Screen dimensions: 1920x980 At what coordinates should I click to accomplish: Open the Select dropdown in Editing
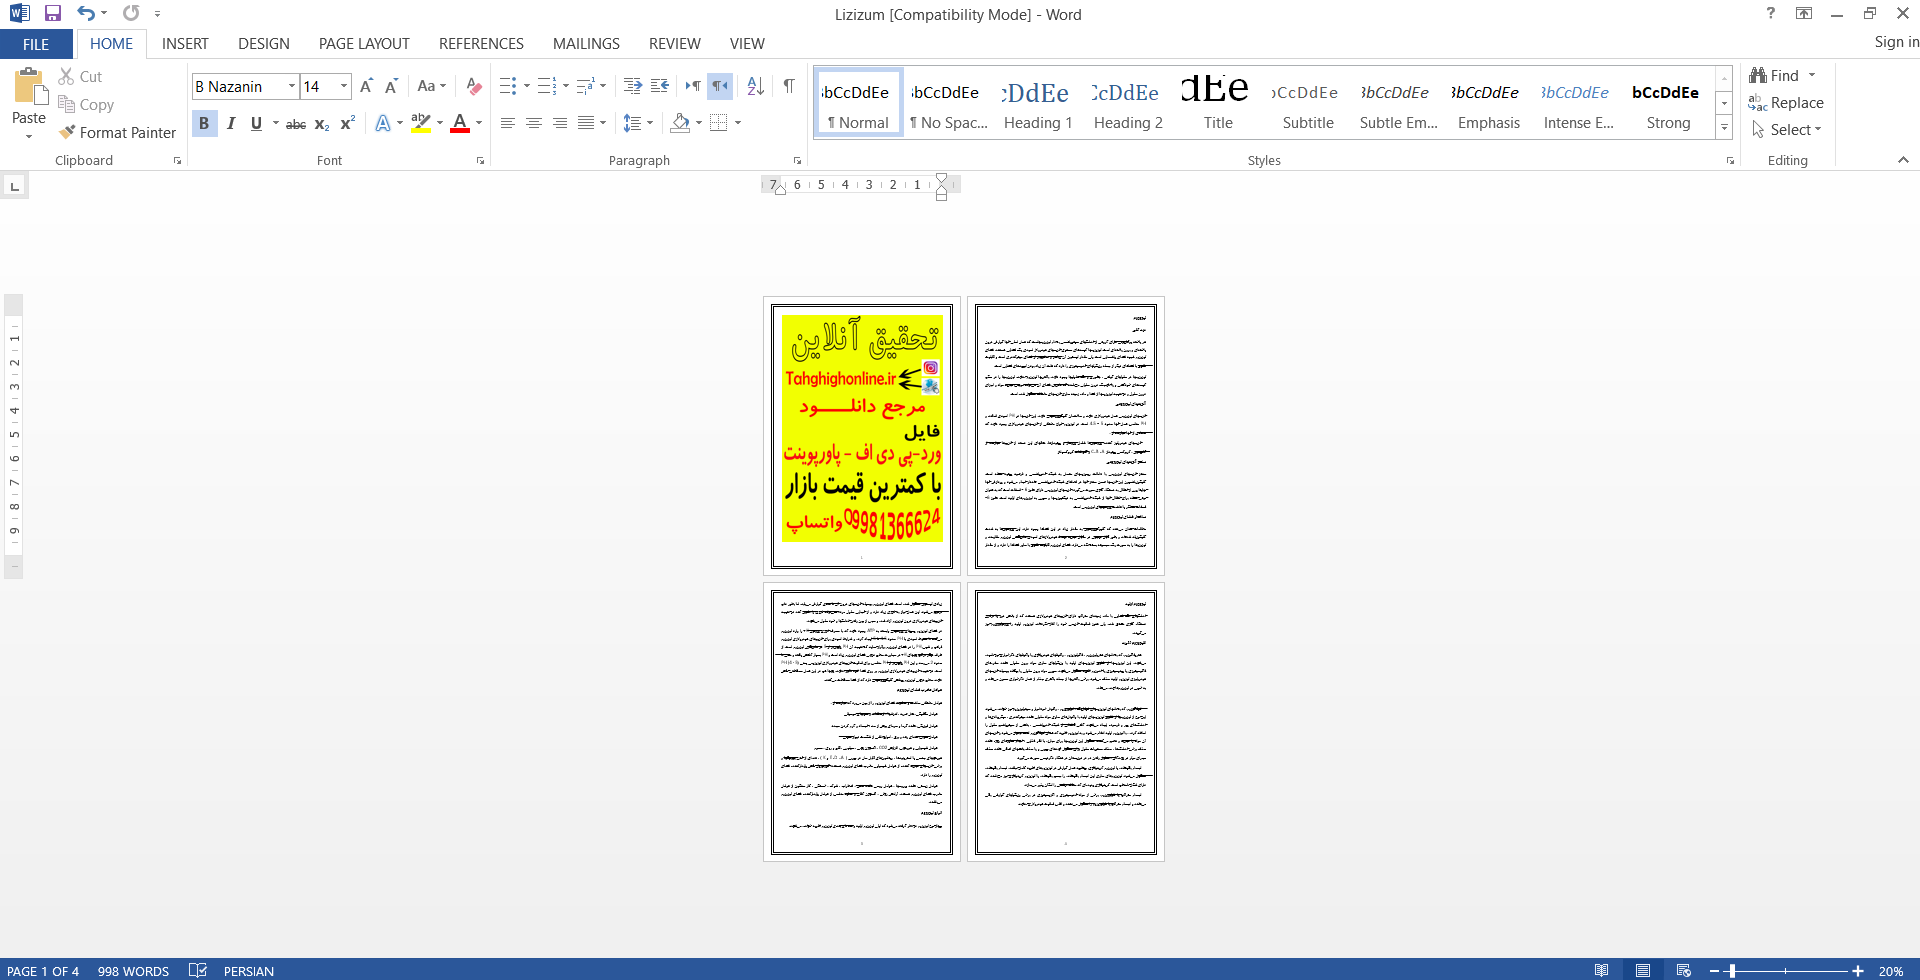pyautogui.click(x=1787, y=130)
